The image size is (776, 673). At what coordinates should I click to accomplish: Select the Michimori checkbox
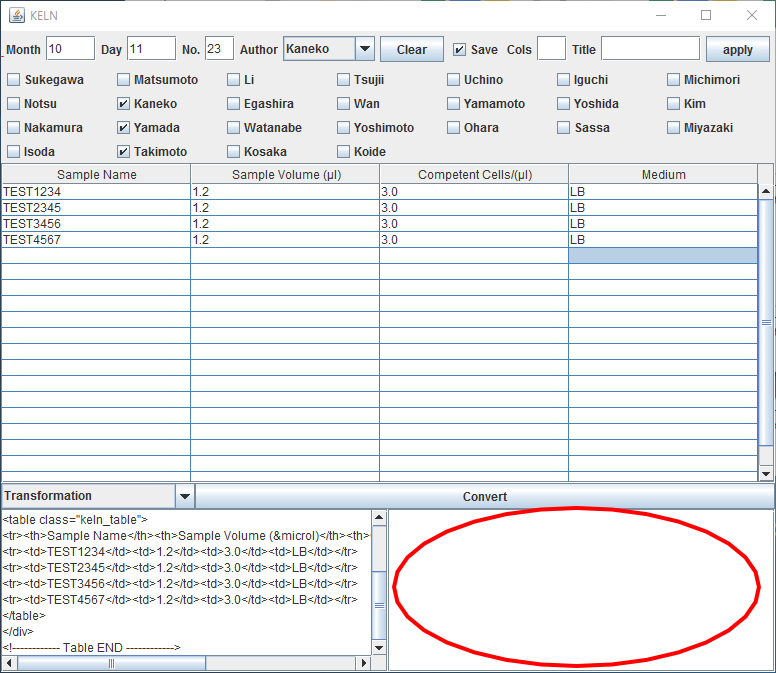[673, 80]
